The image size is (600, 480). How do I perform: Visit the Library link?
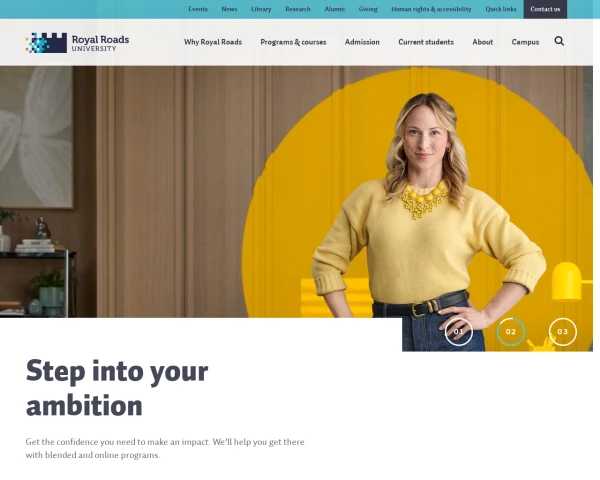click(261, 9)
